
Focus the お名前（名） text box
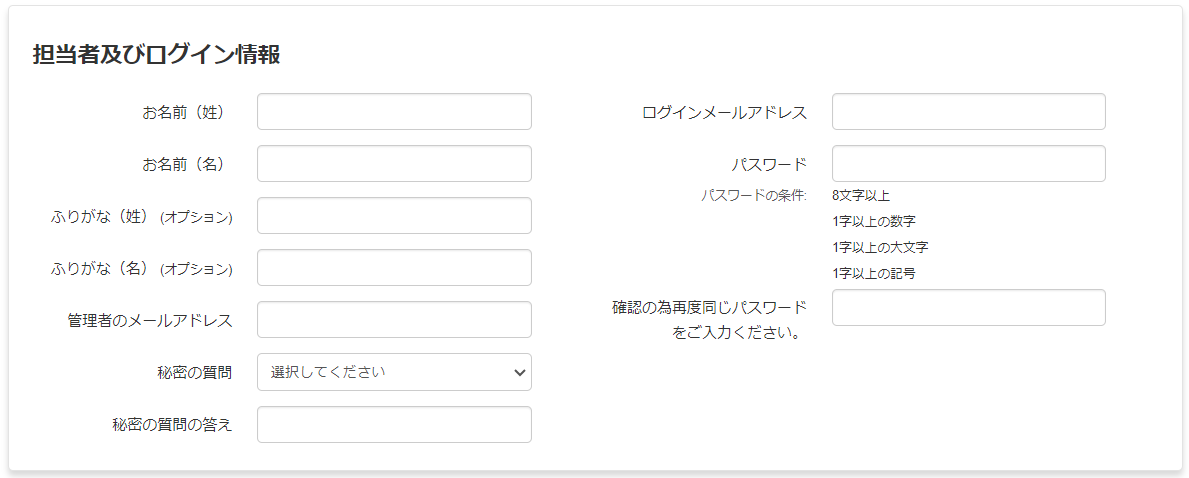pyautogui.click(x=394, y=164)
